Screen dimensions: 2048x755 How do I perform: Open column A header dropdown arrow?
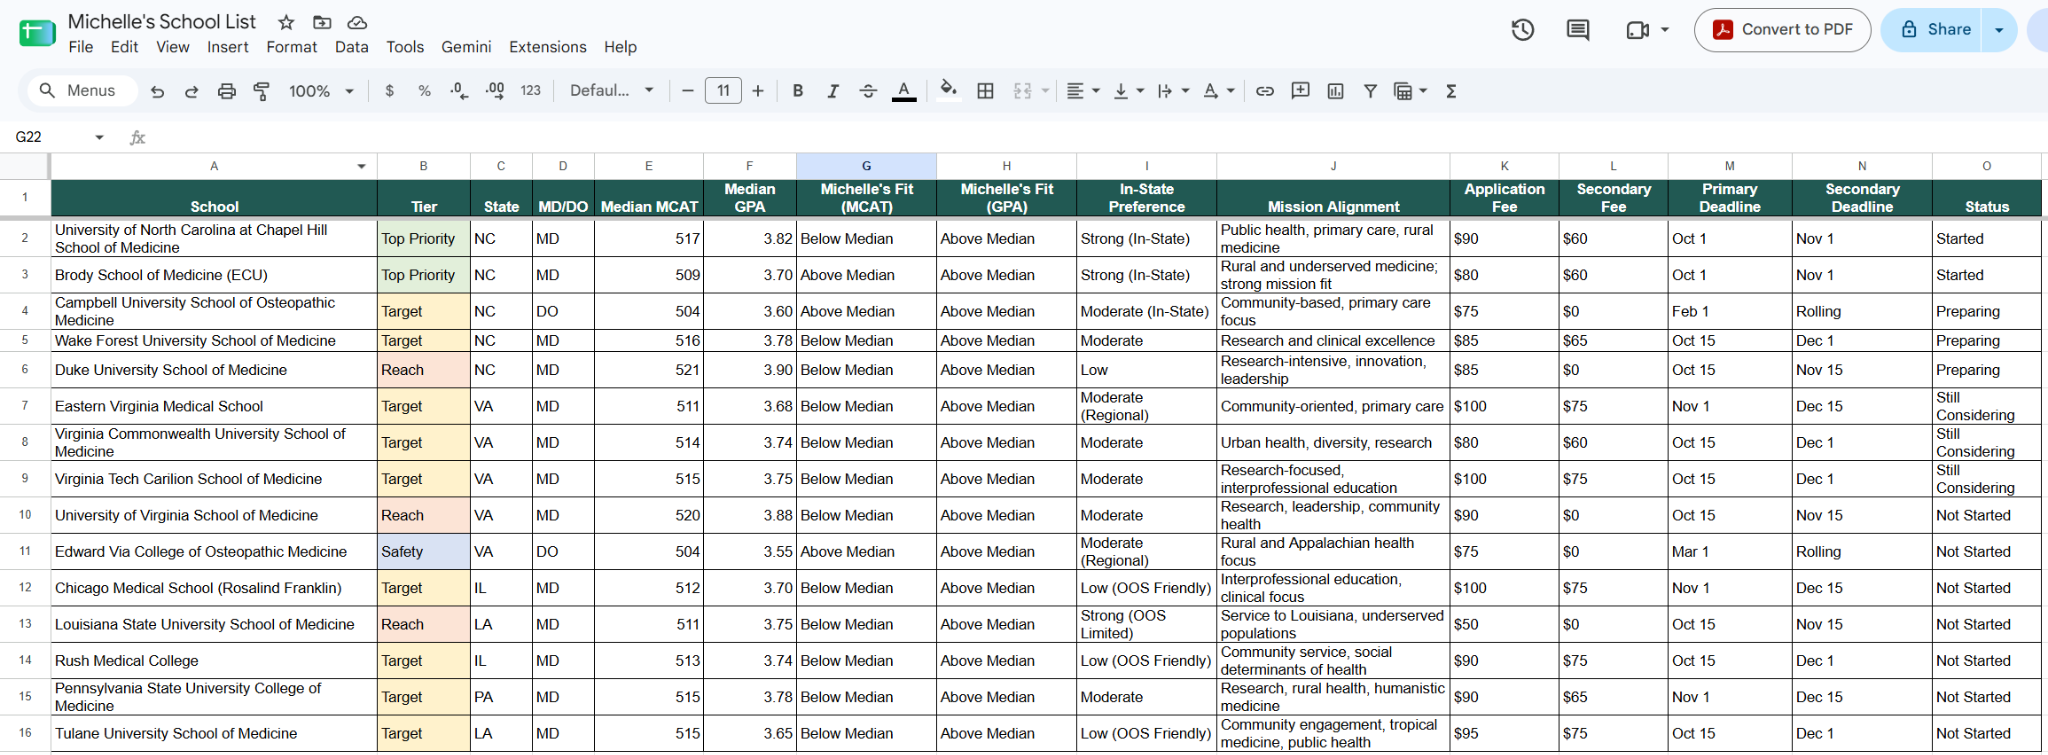[361, 167]
